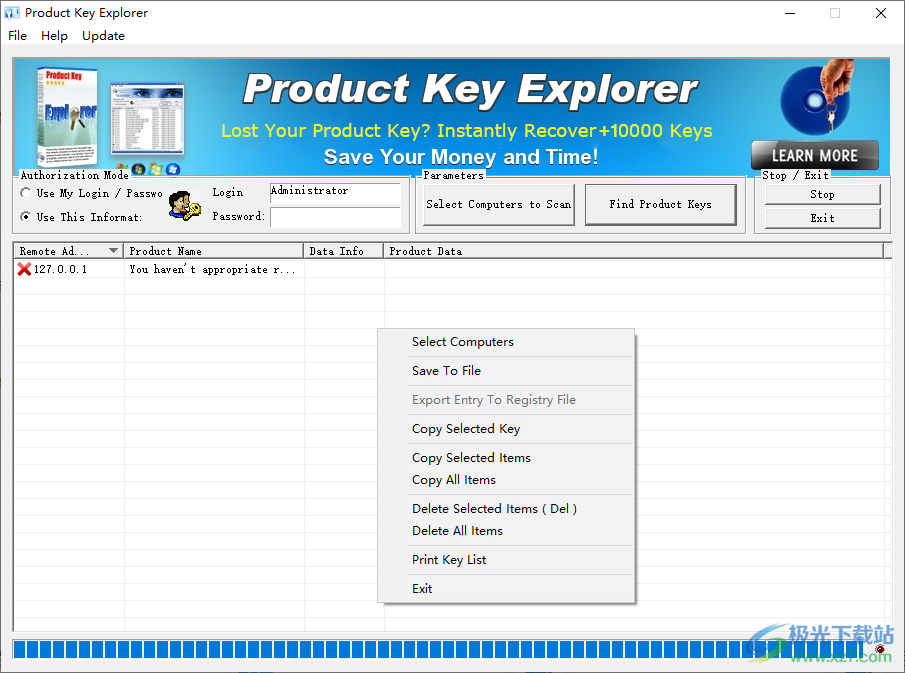Click the Exit button in the Stop / Exit group
Viewport: 905px width, 673px height.
click(822, 218)
